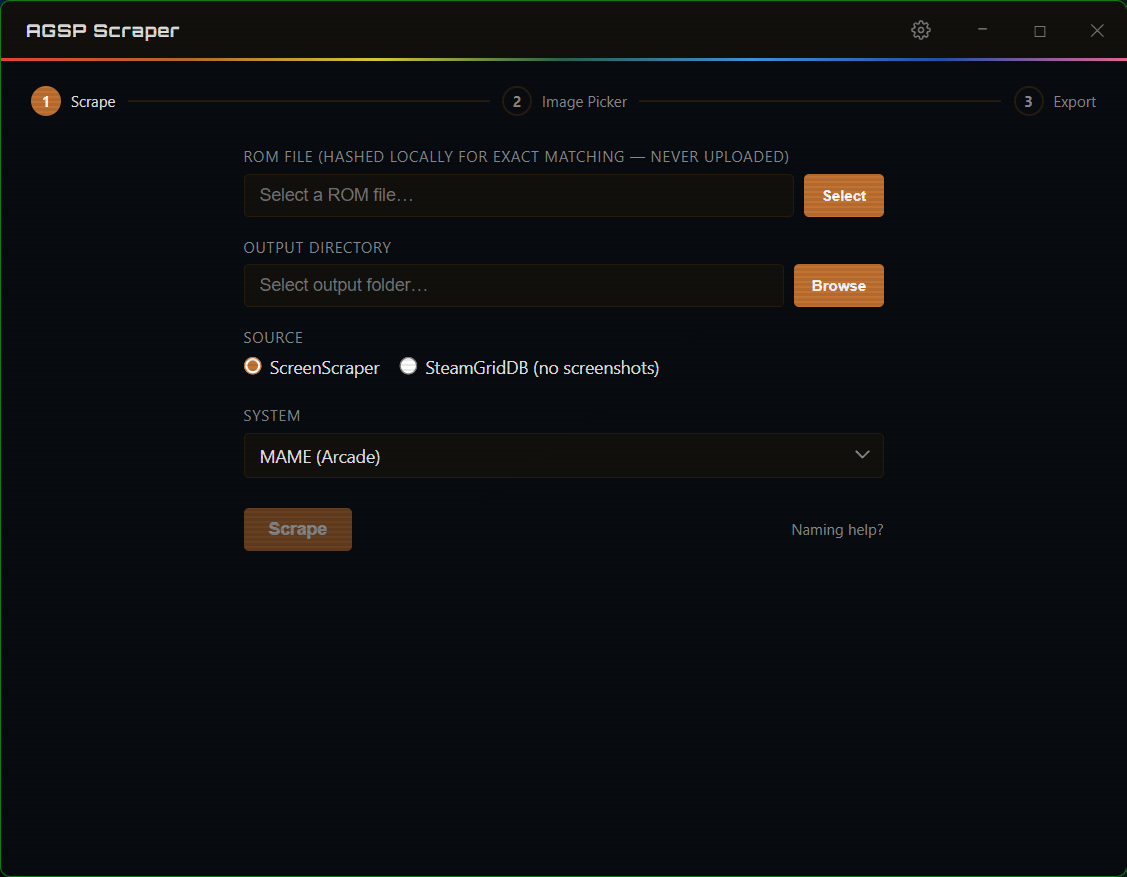
Task: Open the settings gear icon
Action: [920, 30]
